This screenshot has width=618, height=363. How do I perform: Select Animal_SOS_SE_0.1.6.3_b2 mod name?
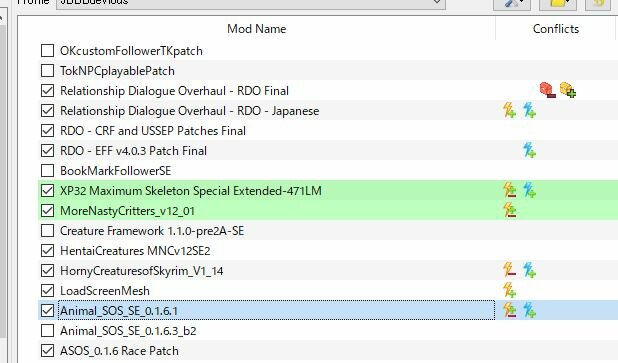click(128, 331)
